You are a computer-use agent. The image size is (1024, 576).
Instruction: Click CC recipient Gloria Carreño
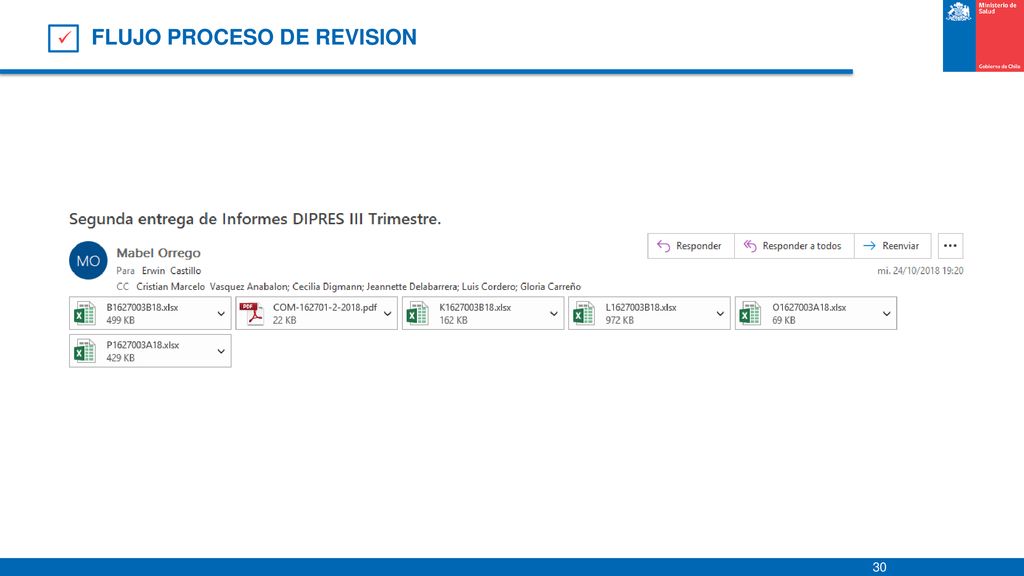[x=551, y=287]
